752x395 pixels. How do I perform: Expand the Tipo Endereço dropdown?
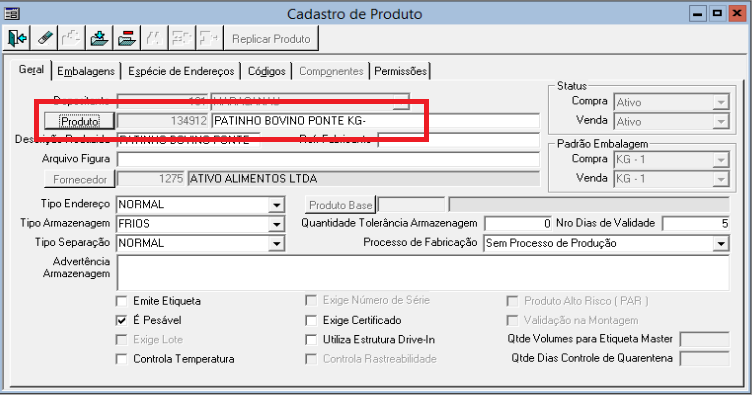coord(277,205)
